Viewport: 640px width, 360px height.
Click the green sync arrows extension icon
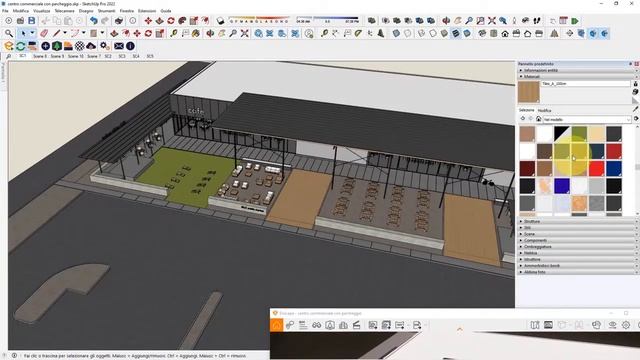[20, 46]
